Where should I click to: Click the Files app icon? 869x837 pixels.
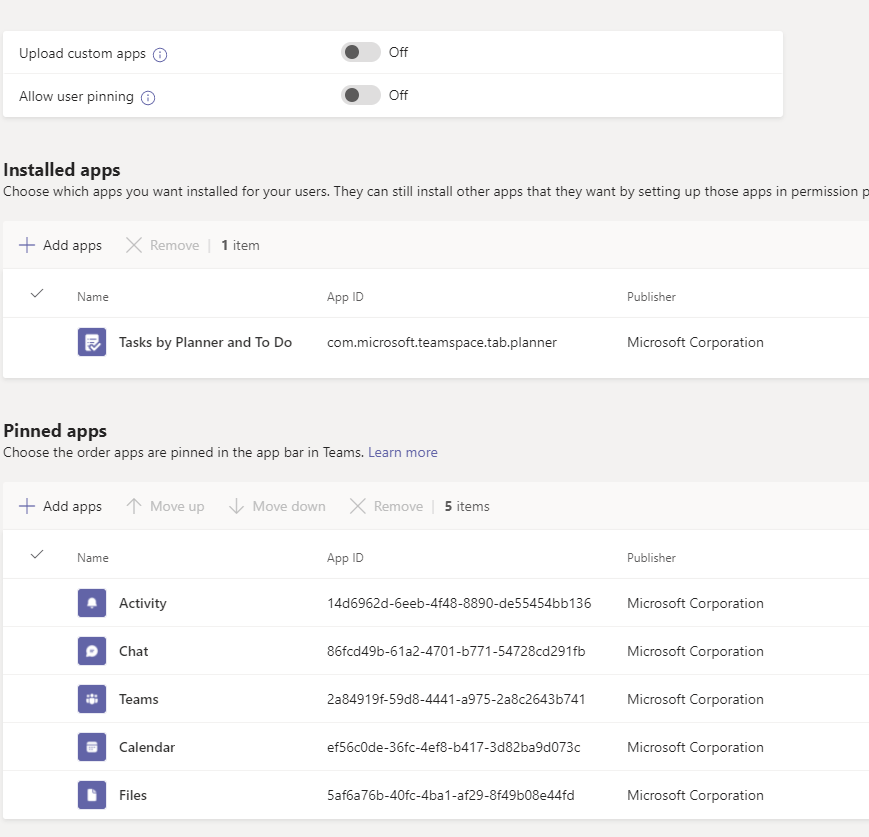[91, 795]
